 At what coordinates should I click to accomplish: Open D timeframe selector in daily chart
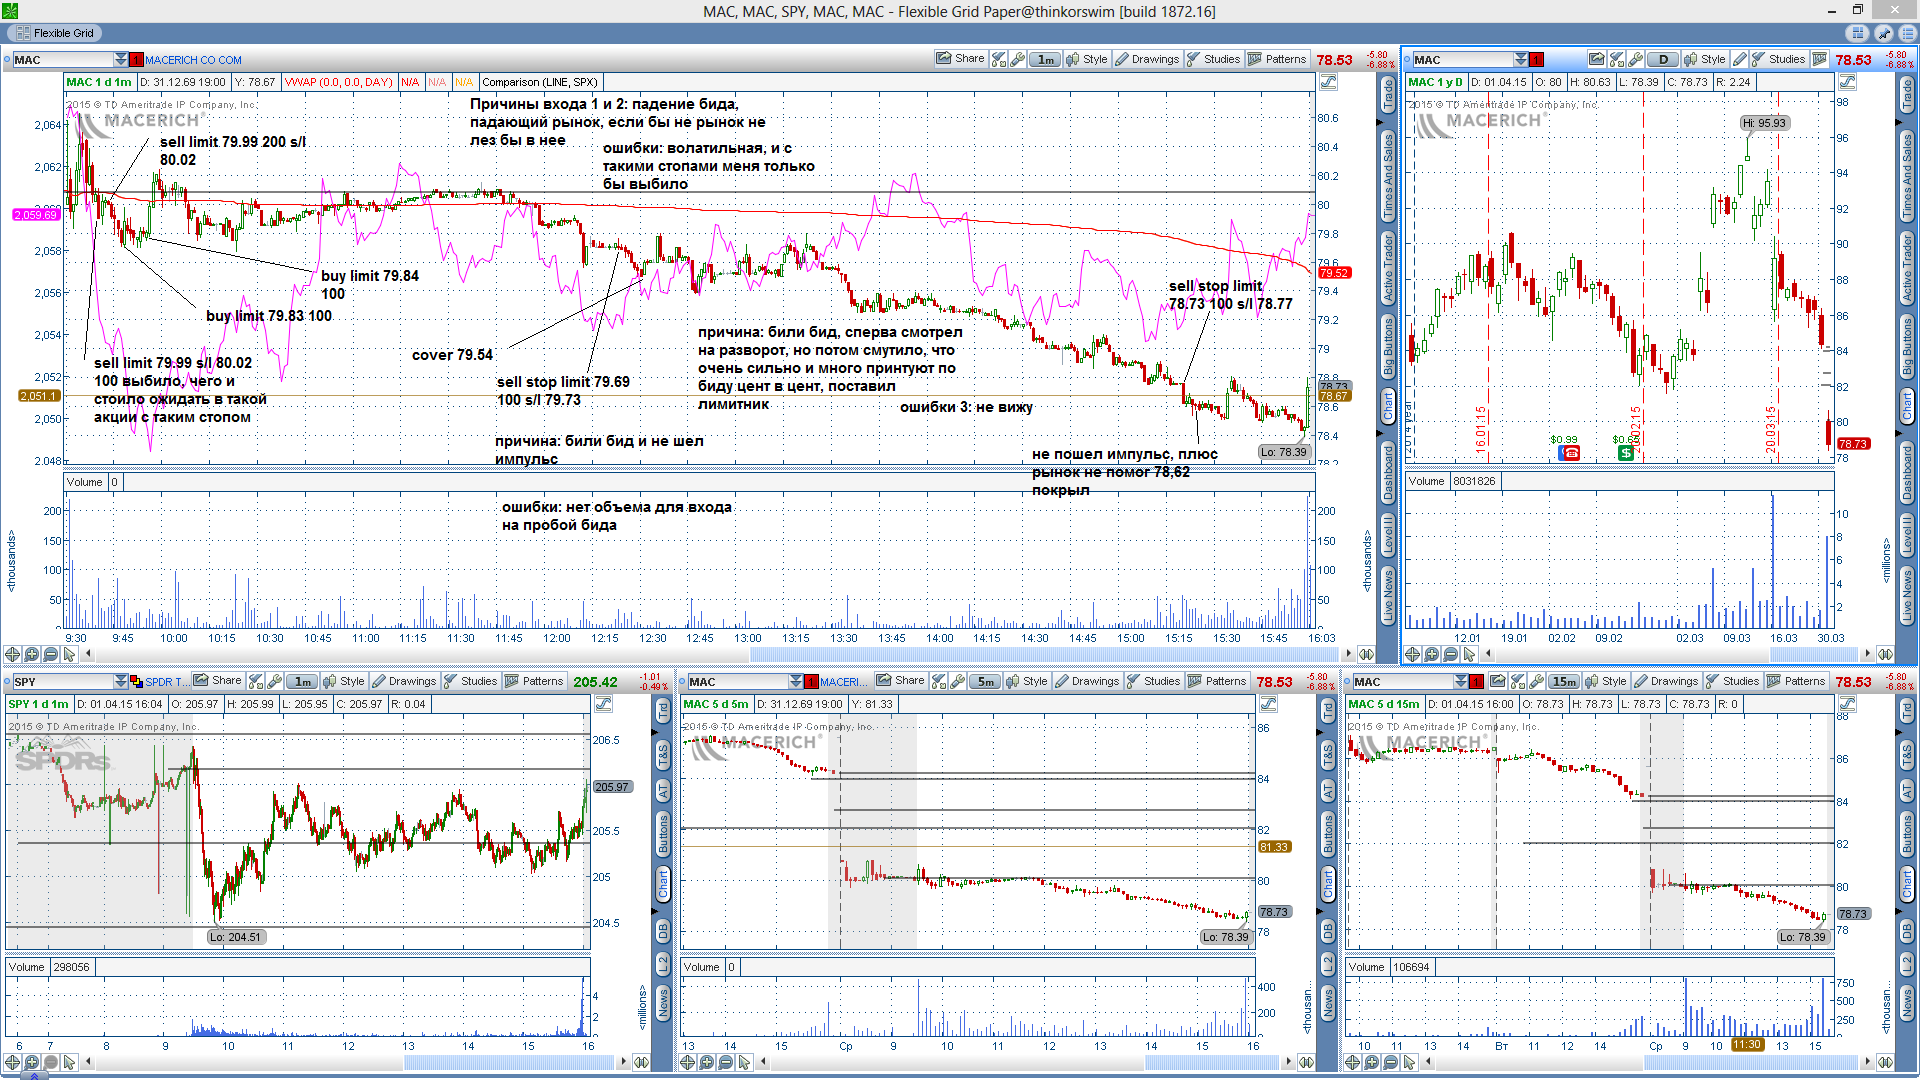point(1663,59)
